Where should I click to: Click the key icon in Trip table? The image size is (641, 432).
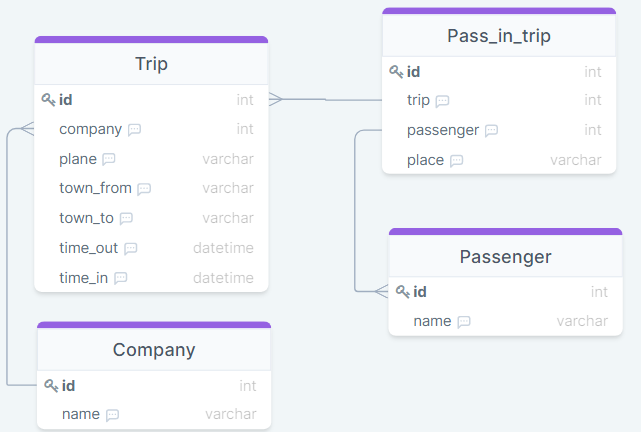pyautogui.click(x=48, y=100)
